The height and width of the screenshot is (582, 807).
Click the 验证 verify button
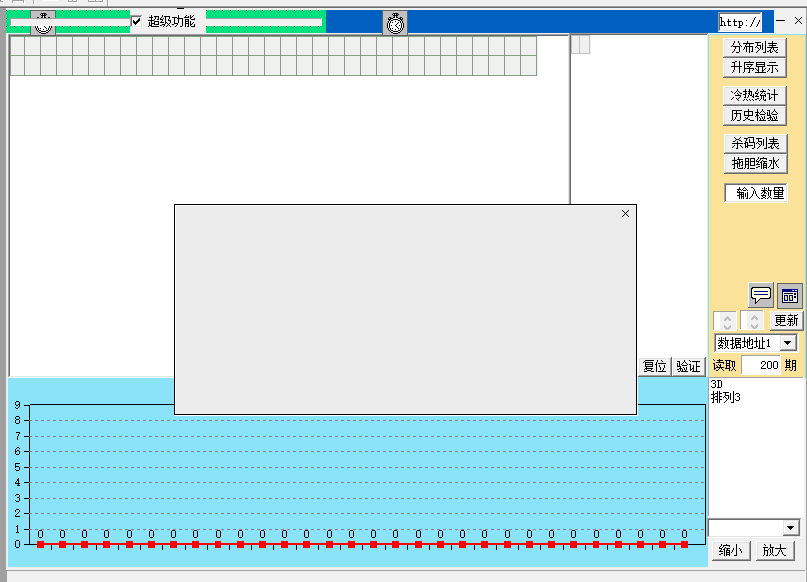(688, 366)
